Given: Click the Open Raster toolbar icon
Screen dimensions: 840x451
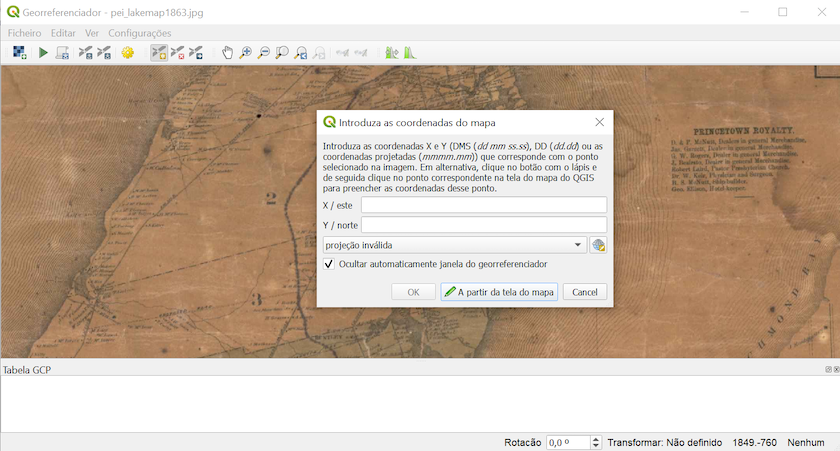Looking at the screenshot, I should pyautogui.click(x=19, y=52).
